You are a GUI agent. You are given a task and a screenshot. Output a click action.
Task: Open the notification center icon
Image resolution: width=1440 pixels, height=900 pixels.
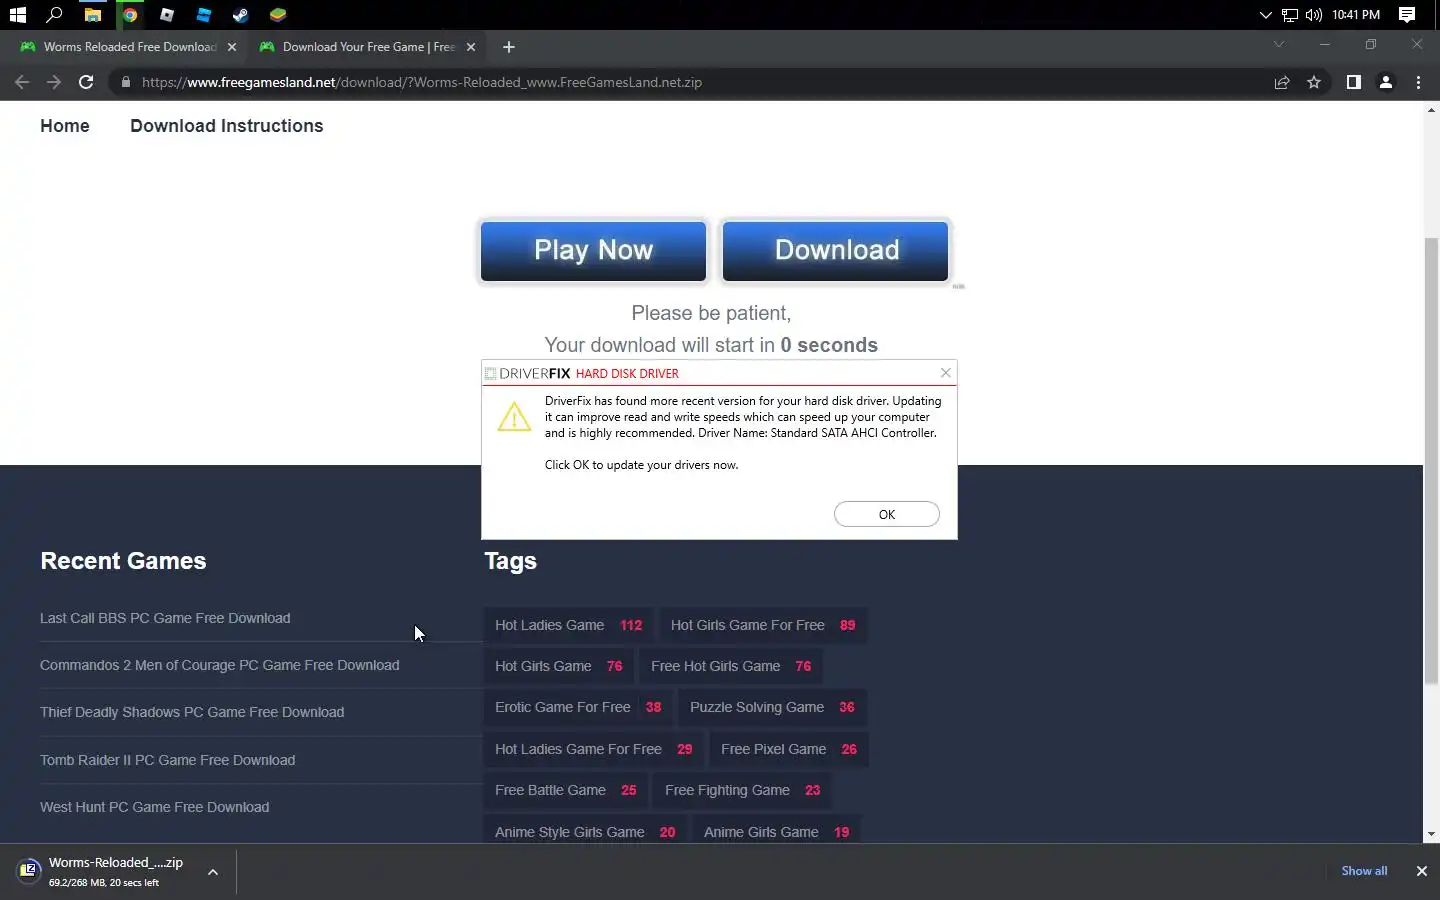[x=1407, y=15]
